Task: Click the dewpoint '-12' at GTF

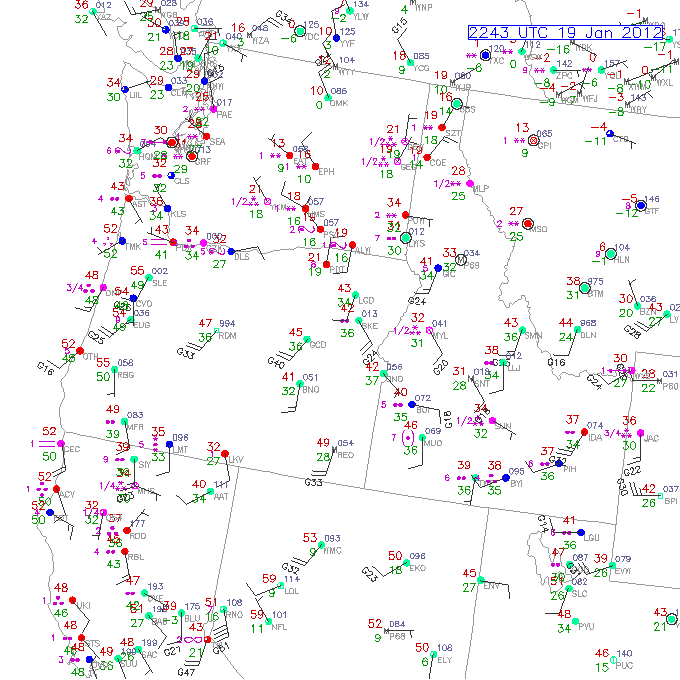Action: (627, 213)
